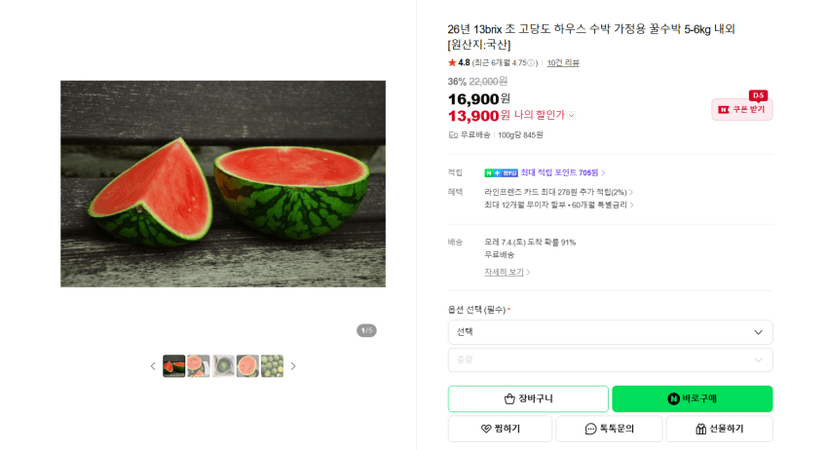Select the last thumbnail of whole watermelons
Screen dimensions: 828x450
coord(272,366)
